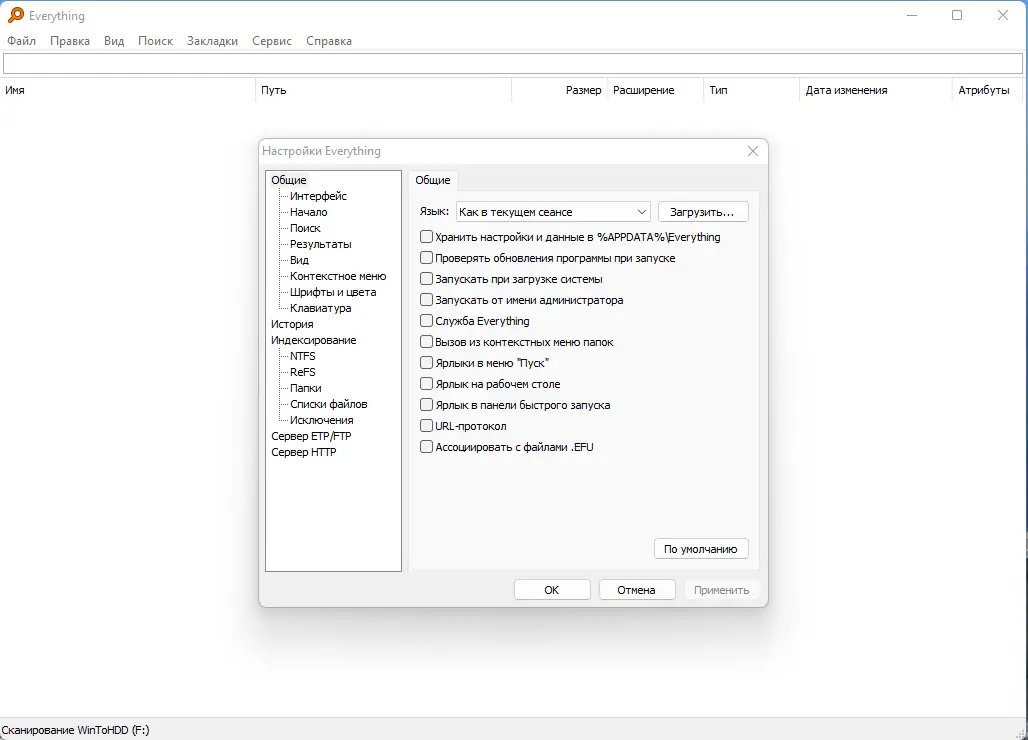
Task: Minimize the Everything main window
Action: (x=911, y=15)
